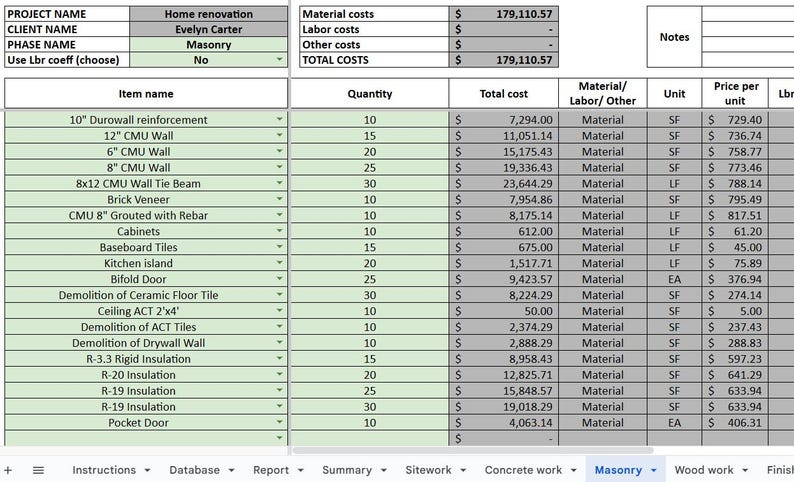This screenshot has height=482, width=794.
Task: Switch to the Wood work sheet tab
Action: pos(704,470)
